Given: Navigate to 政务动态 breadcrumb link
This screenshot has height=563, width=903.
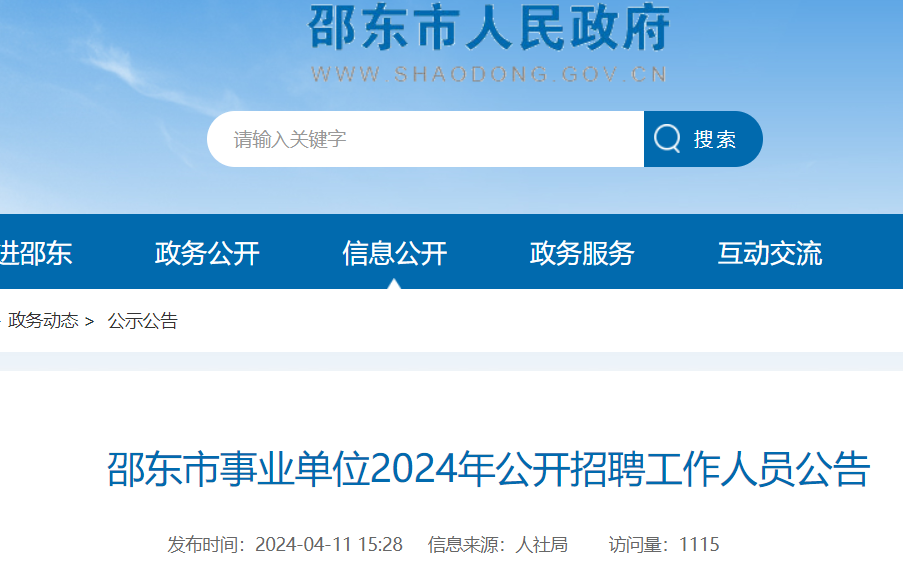Looking at the screenshot, I should (x=43, y=321).
